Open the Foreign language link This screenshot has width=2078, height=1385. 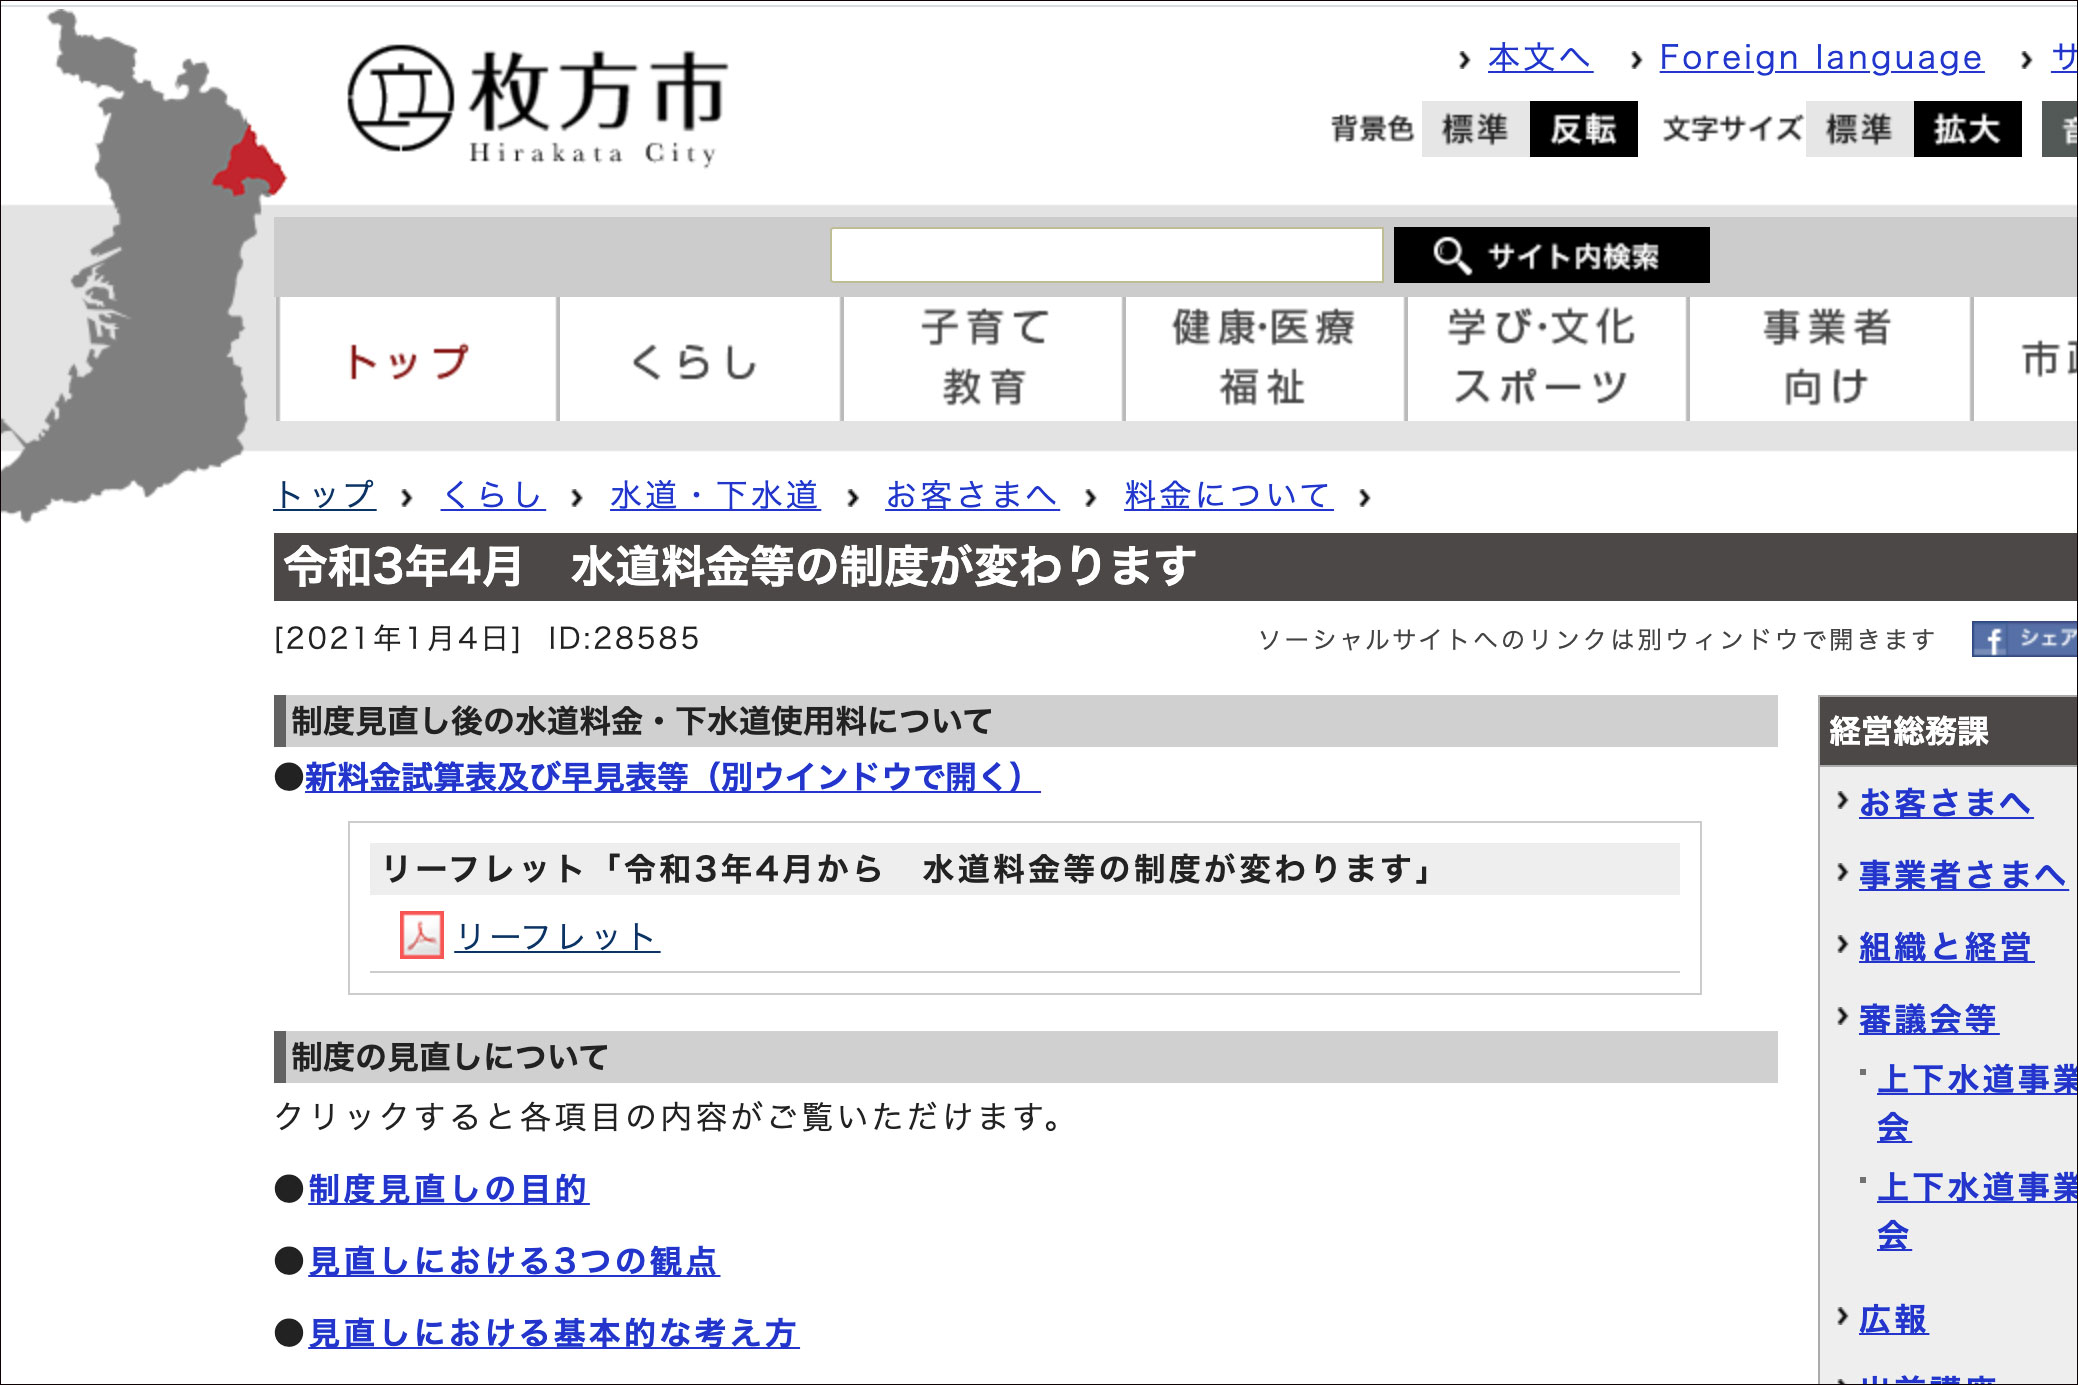click(1820, 58)
